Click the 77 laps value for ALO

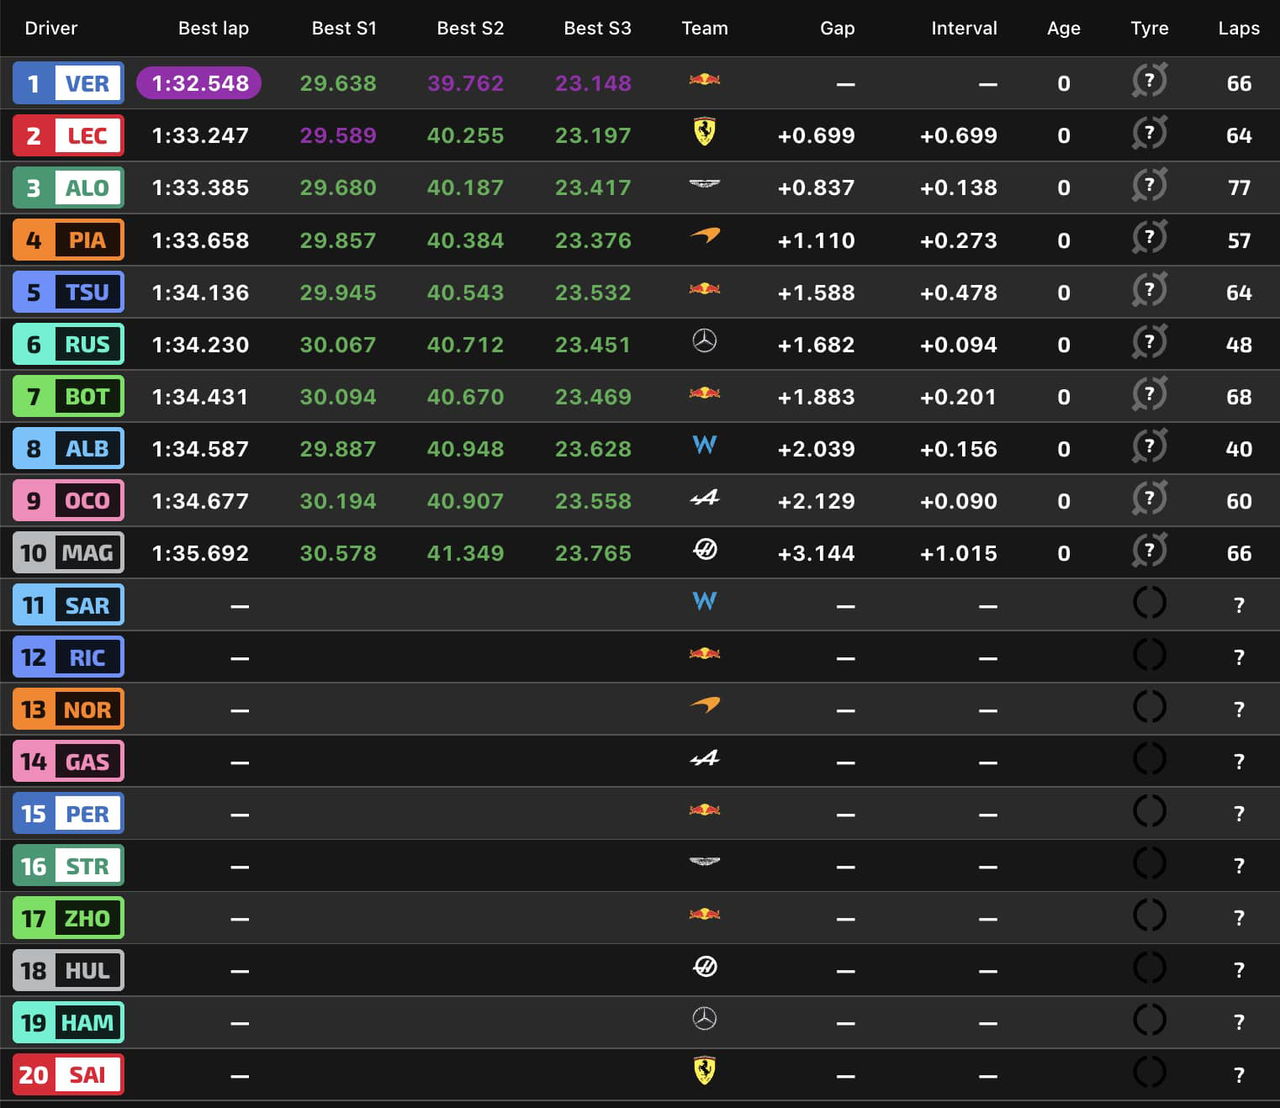tap(1239, 187)
